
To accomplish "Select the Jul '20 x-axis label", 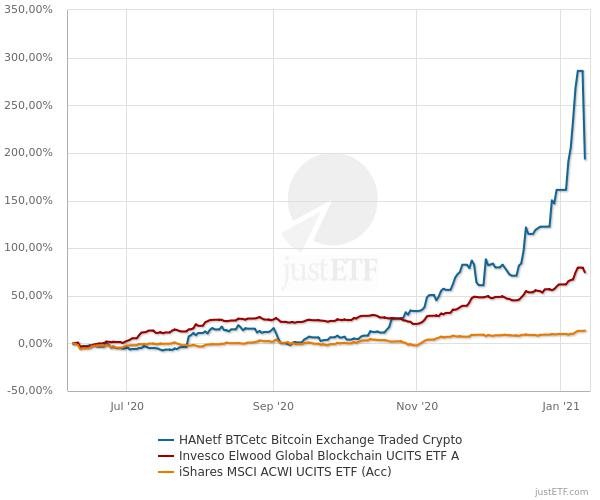I will (127, 407).
